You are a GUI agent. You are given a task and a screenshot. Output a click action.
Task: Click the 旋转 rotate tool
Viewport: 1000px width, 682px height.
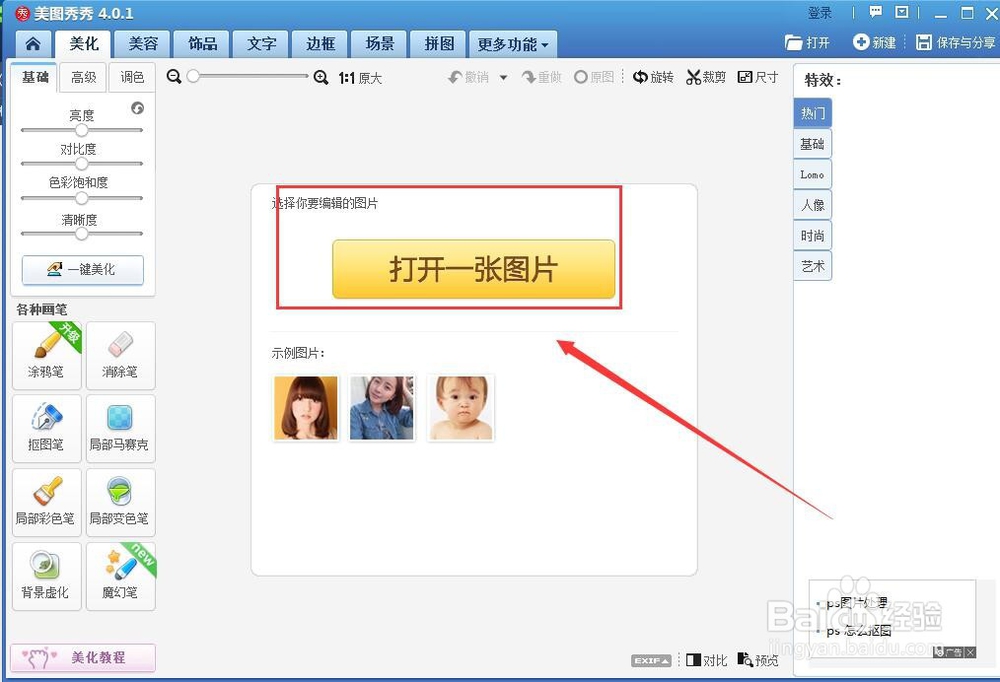pyautogui.click(x=653, y=76)
